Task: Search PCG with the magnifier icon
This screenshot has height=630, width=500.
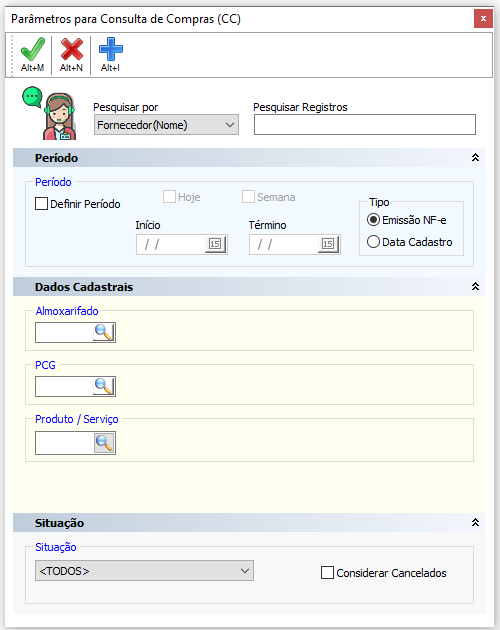Action: 104,387
